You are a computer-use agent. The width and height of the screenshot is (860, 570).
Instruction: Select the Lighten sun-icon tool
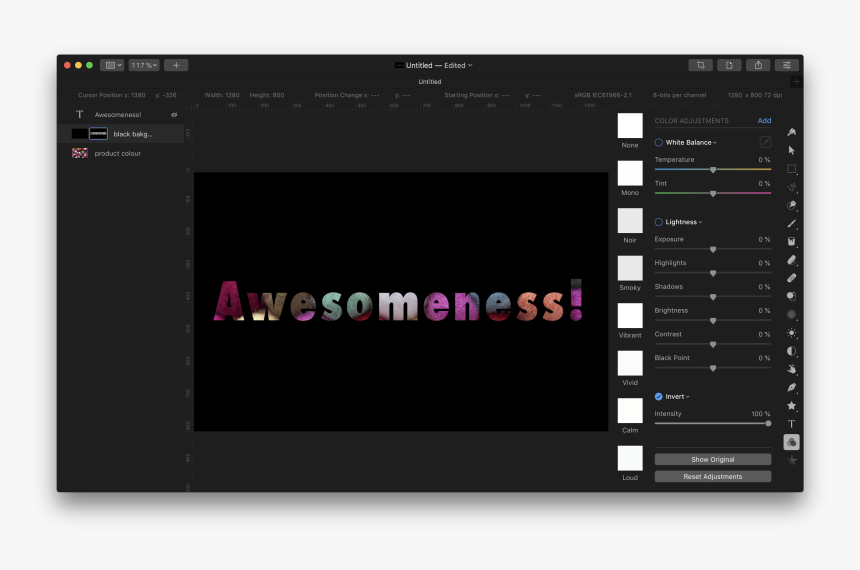pos(791,332)
